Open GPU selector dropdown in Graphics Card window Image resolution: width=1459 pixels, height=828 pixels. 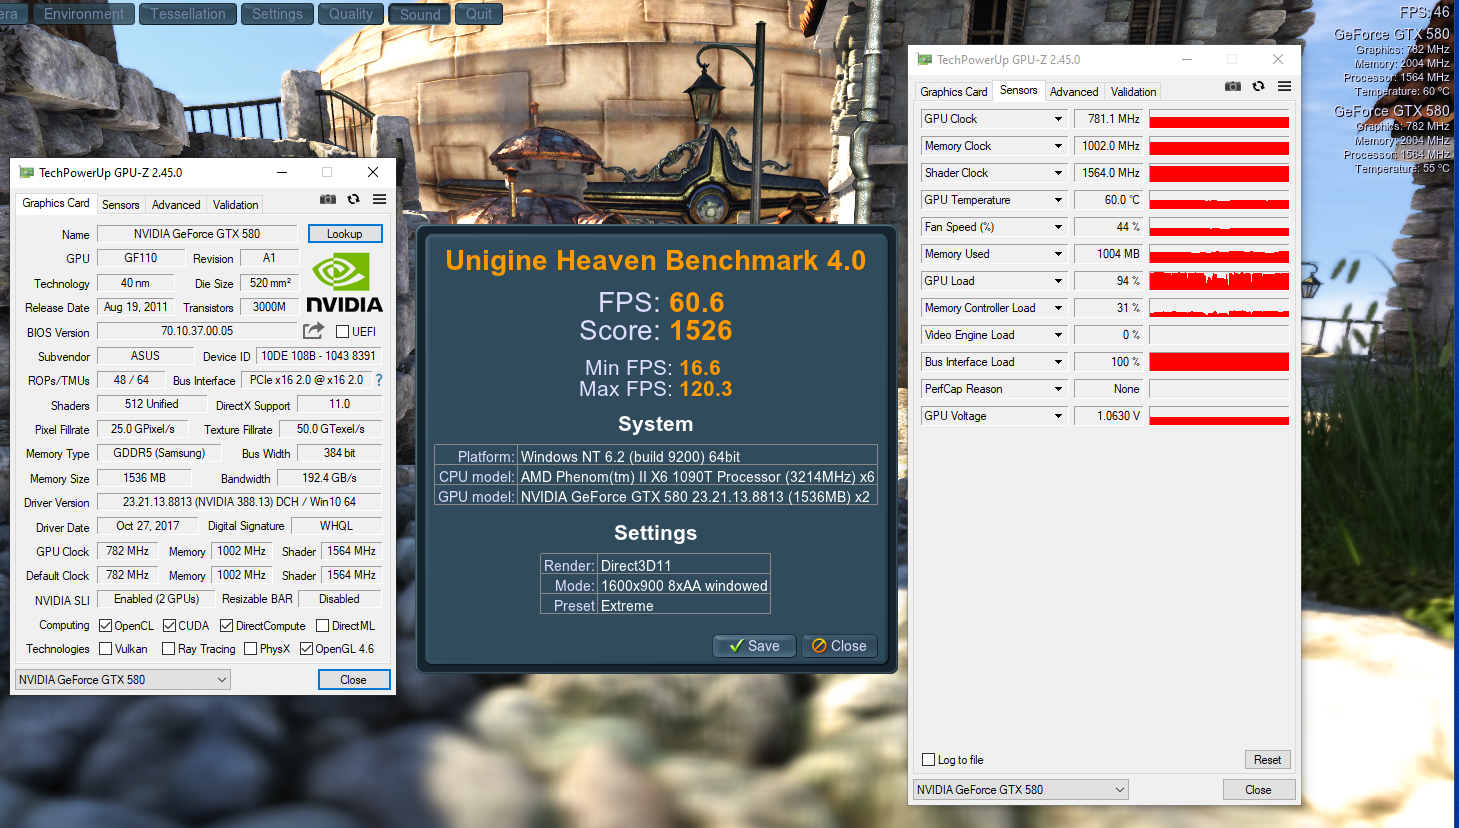pyautogui.click(x=123, y=680)
